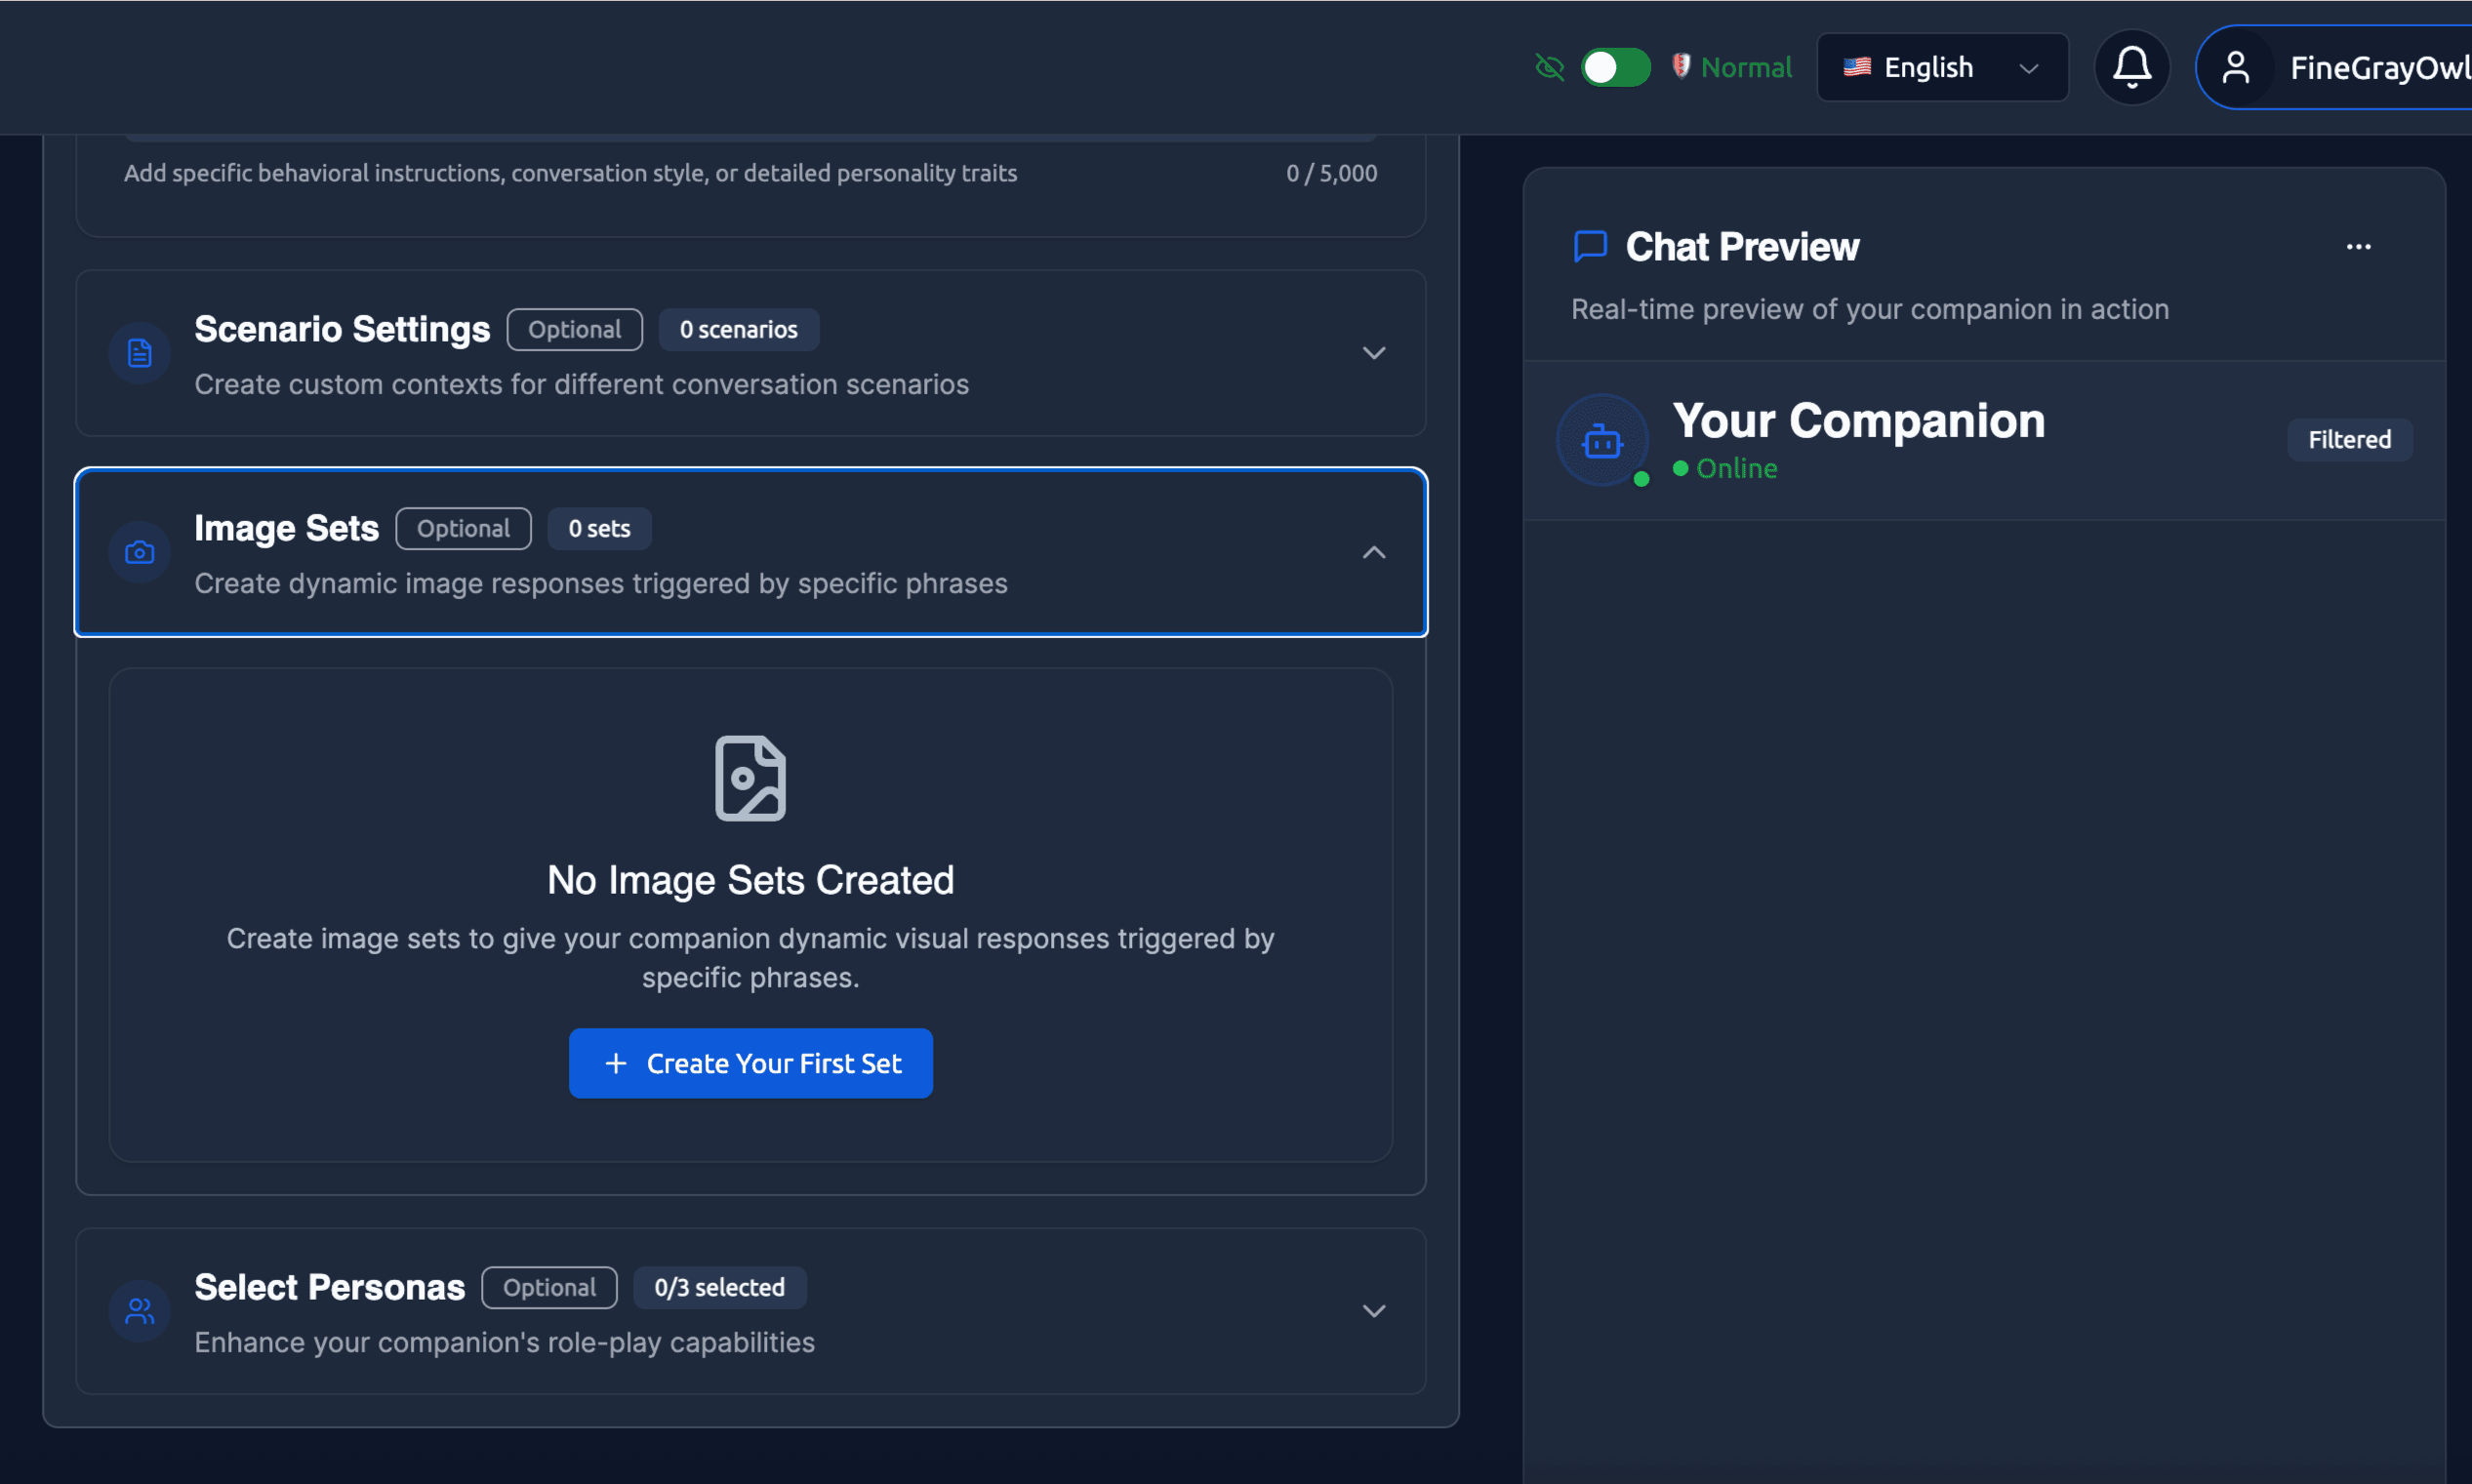Toggle the Normal mode switch
Image resolution: width=2472 pixels, height=1484 pixels.
coord(1615,67)
